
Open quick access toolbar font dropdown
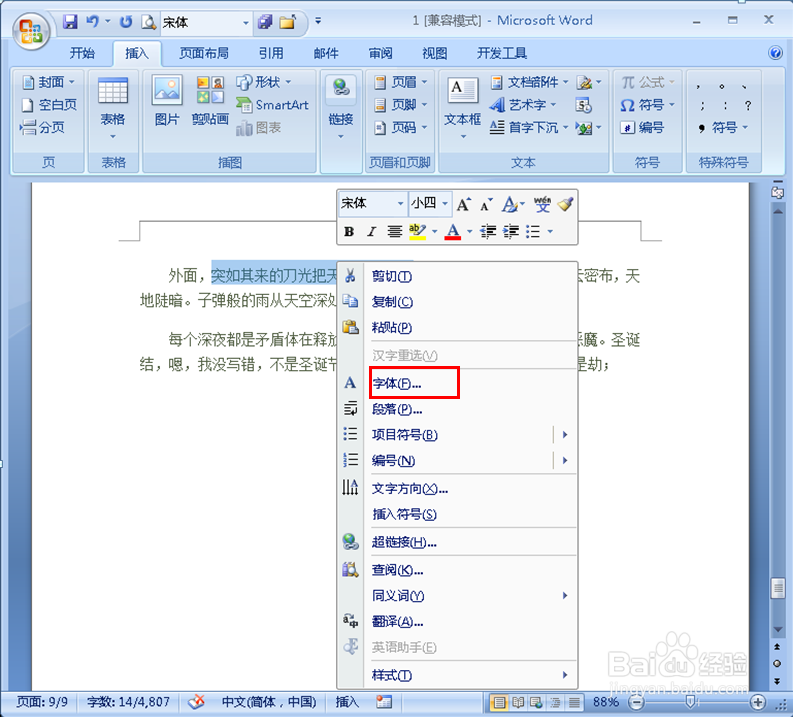click(x=246, y=23)
